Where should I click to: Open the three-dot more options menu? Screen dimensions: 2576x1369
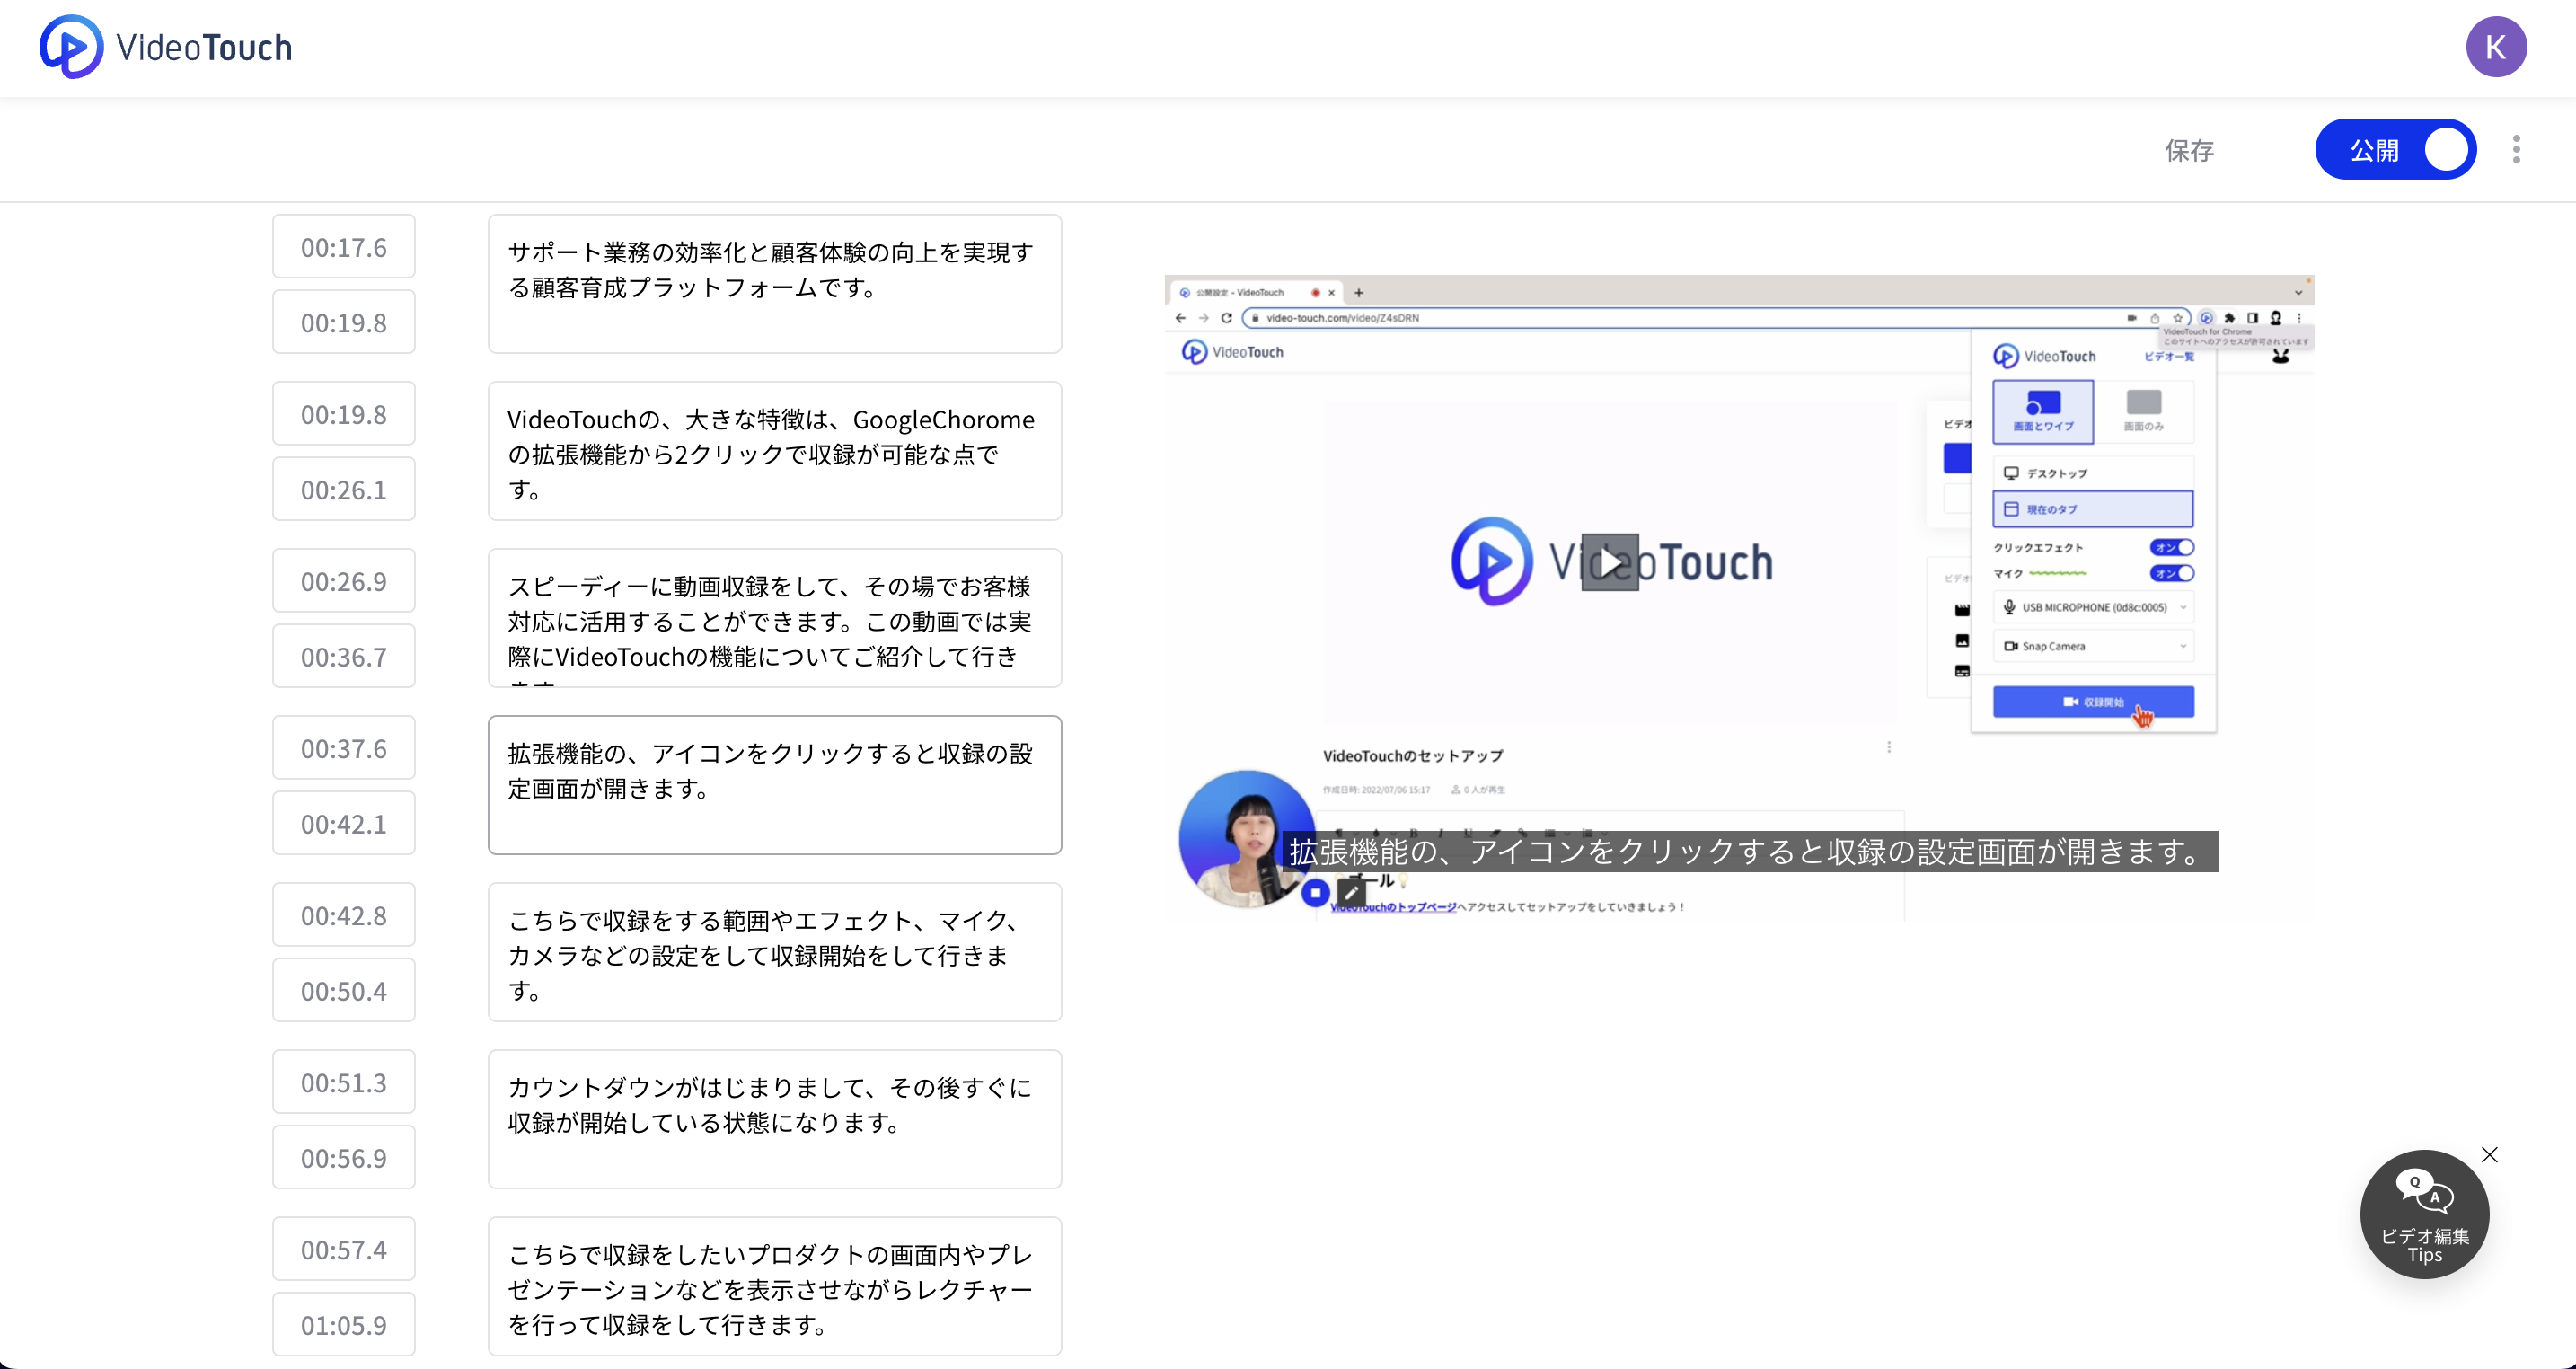(2516, 150)
